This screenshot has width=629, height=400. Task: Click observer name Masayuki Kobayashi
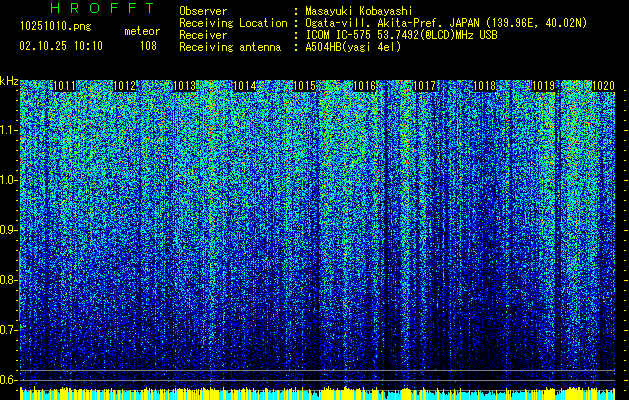tap(359, 12)
